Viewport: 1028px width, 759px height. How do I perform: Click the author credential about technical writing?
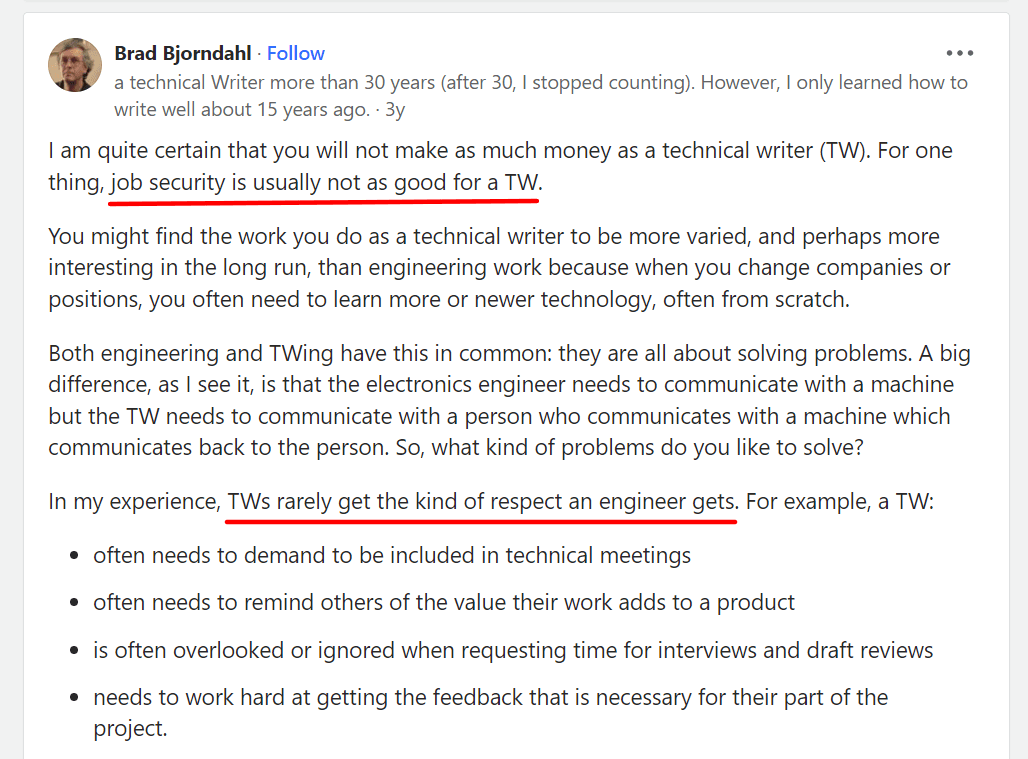point(540,83)
